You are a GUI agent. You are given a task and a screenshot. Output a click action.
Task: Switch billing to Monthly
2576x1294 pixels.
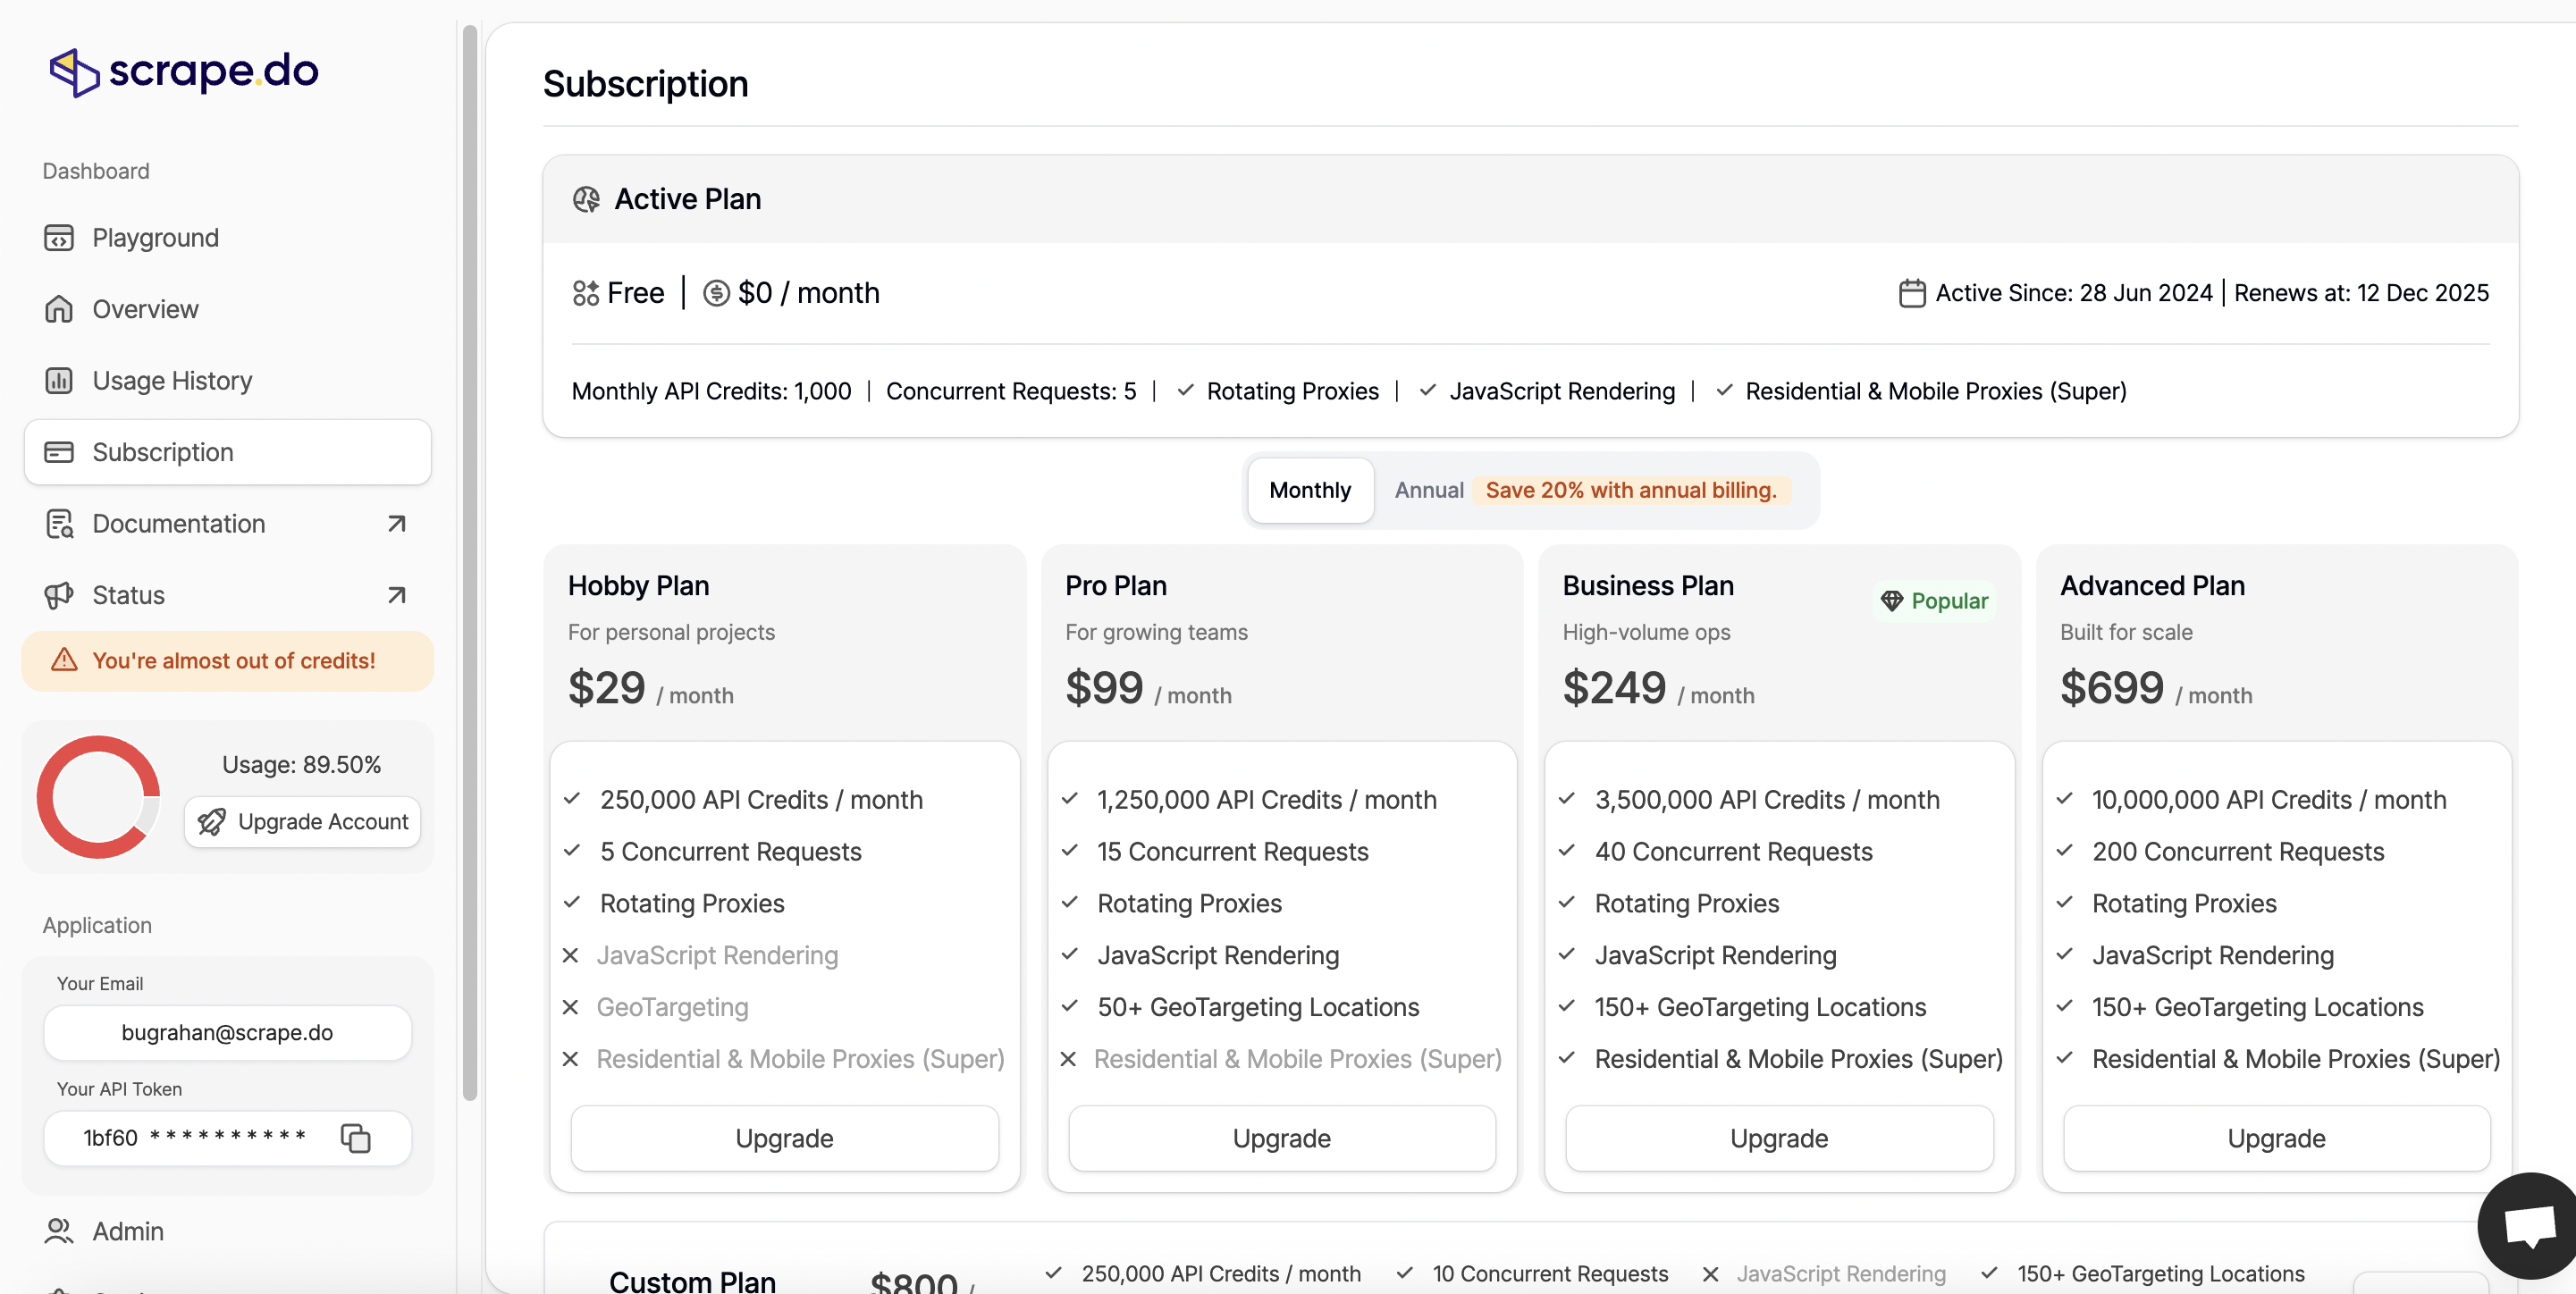click(1309, 490)
